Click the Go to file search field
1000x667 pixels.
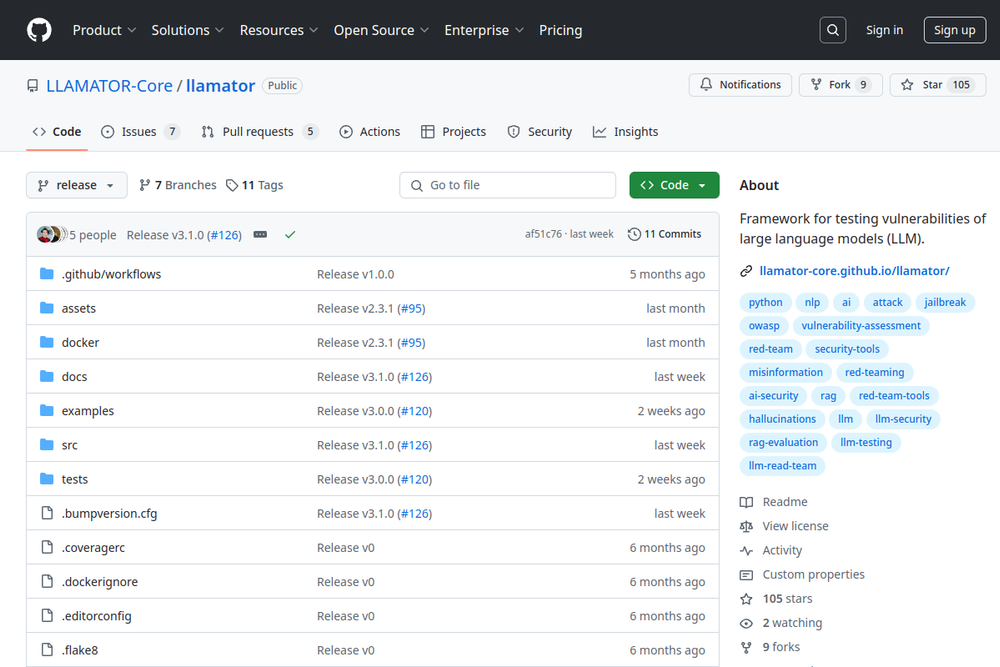(508, 185)
